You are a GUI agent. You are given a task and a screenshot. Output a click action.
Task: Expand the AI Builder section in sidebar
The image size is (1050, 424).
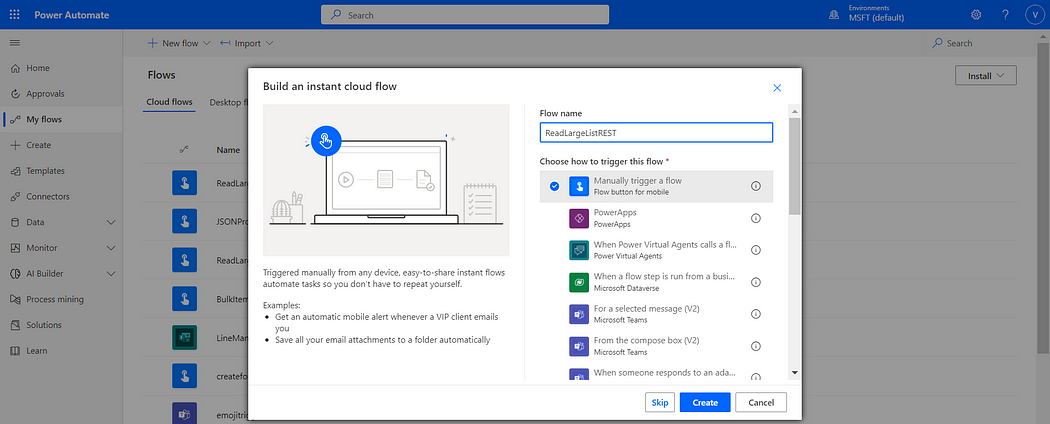coord(111,273)
